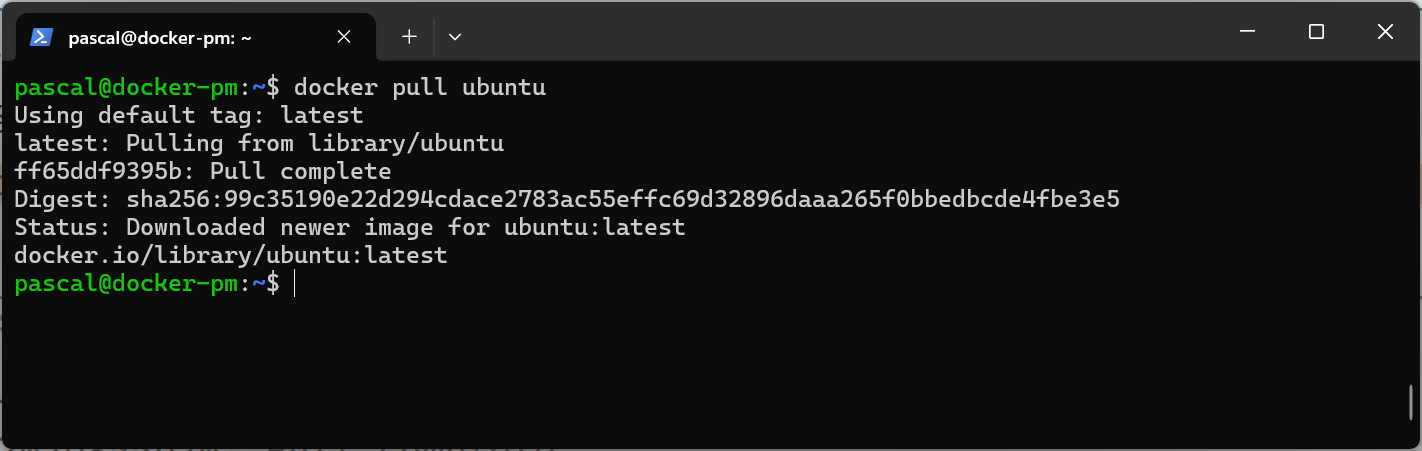The height and width of the screenshot is (451, 1422).
Task: Click the 'ff65ddf9395b: Pull complete' line
Action: coord(203,171)
